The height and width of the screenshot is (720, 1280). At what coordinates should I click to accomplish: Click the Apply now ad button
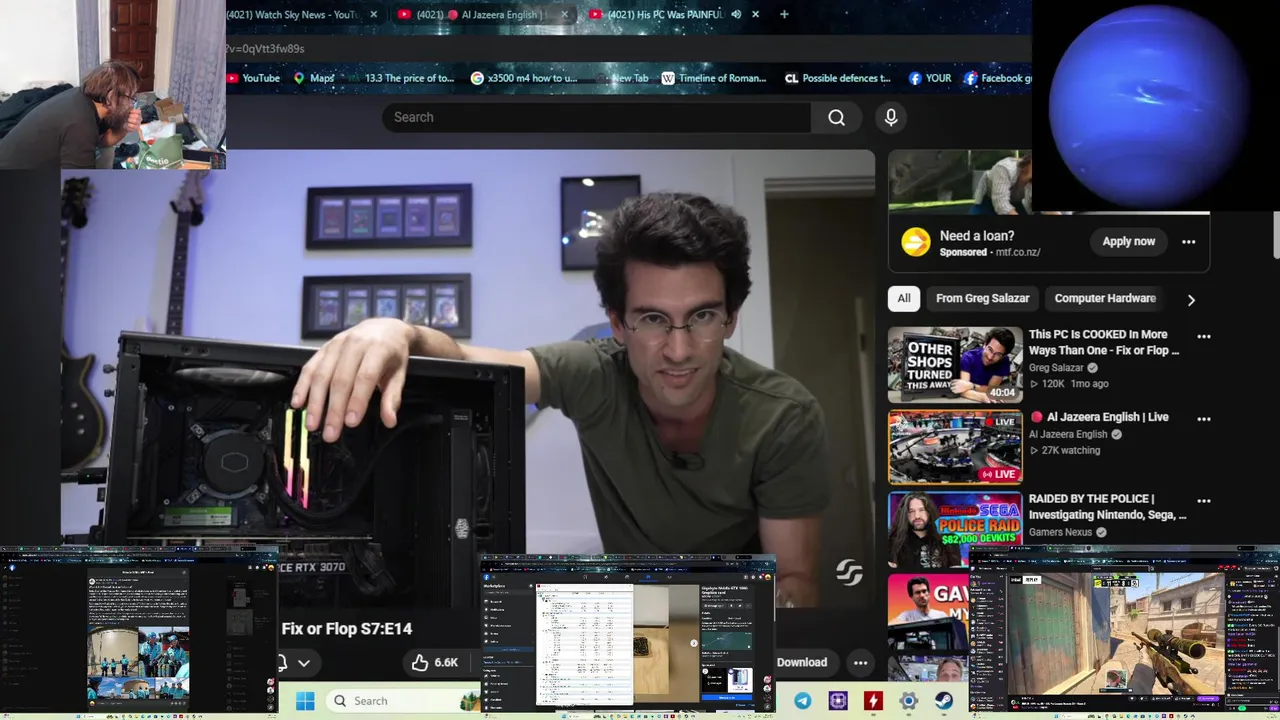click(1128, 241)
